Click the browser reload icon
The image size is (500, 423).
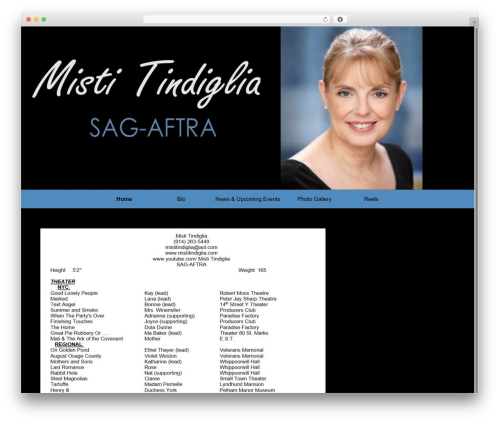pos(325,19)
